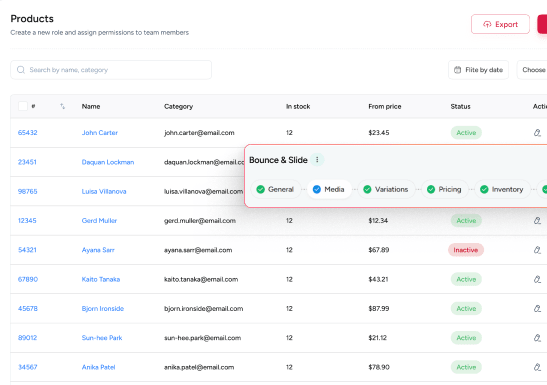Viewport: 547px width, 385px height.
Task: Open the Daquan Lockman link
Action: pos(108,162)
